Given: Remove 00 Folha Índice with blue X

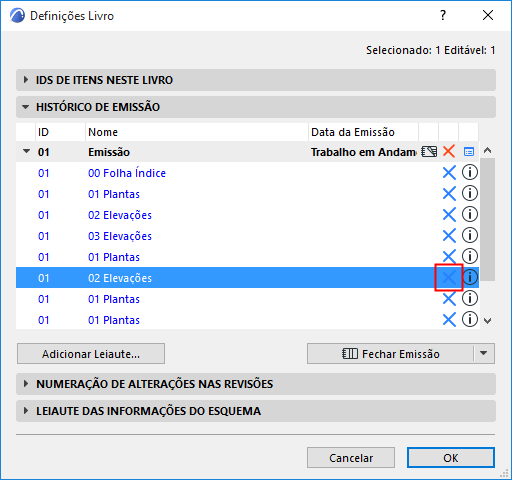Looking at the screenshot, I should point(449,173).
